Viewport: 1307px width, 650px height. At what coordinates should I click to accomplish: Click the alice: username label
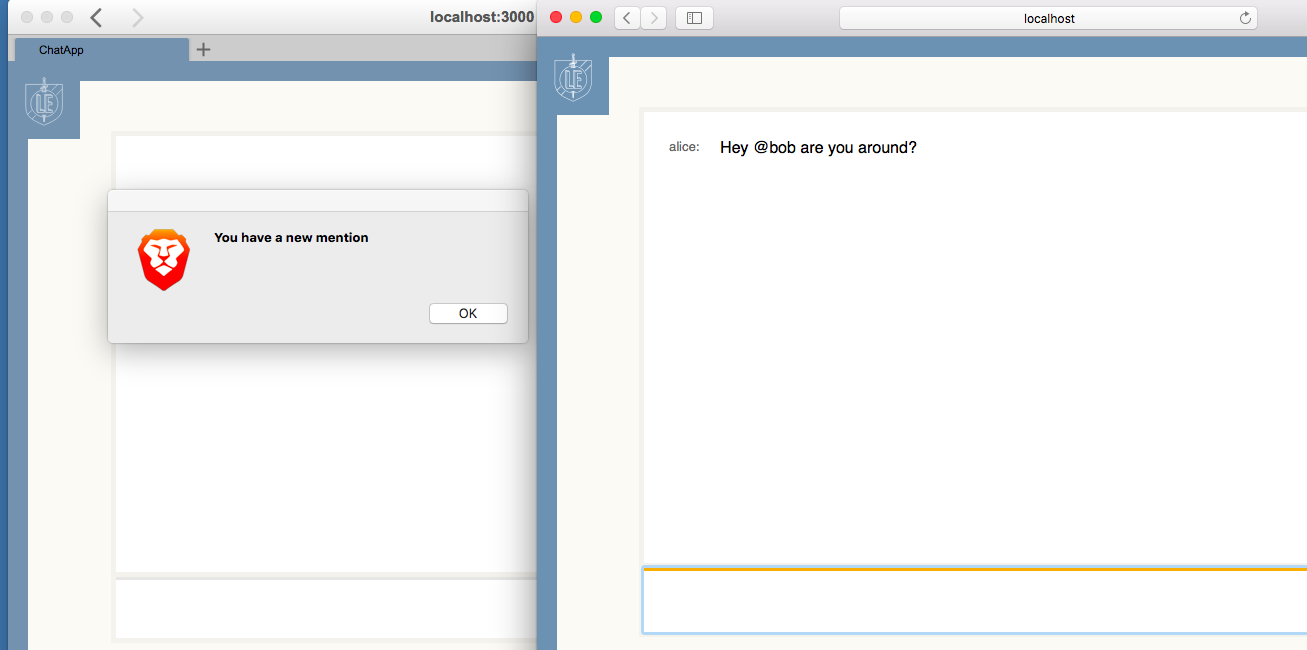pyautogui.click(x=684, y=147)
